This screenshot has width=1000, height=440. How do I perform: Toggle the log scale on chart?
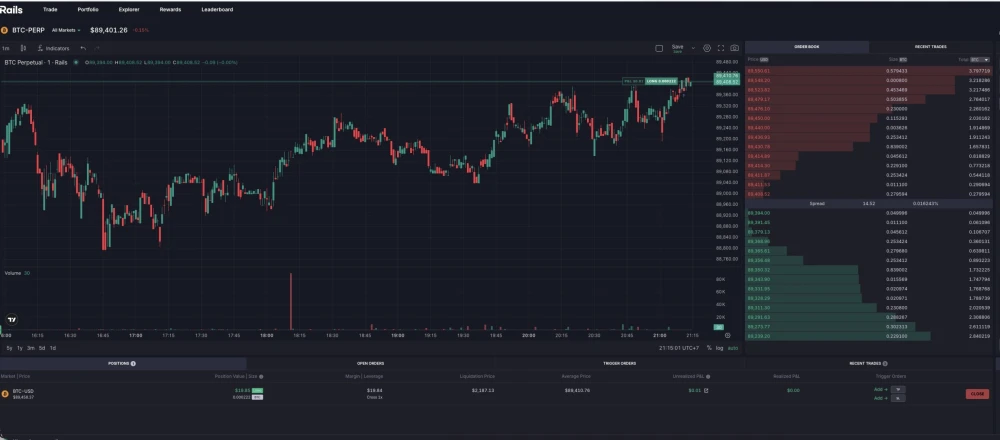[x=720, y=347]
